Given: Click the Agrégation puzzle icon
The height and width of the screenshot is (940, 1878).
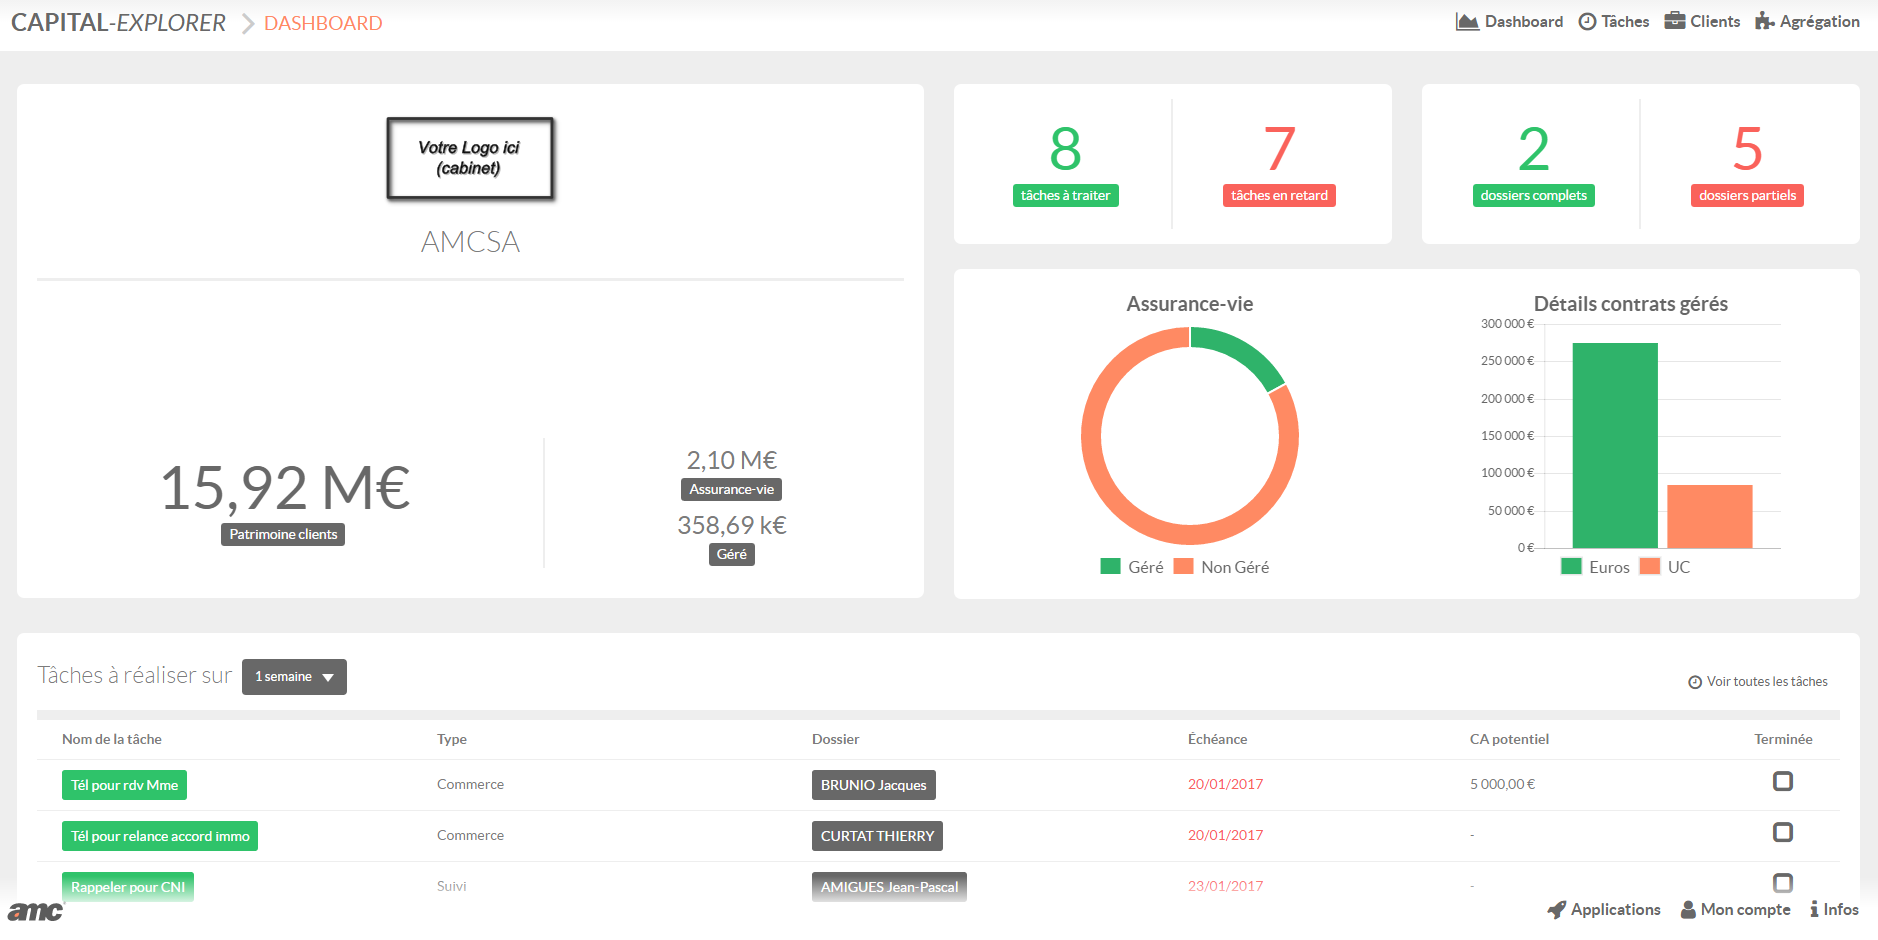Looking at the screenshot, I should (x=1765, y=22).
